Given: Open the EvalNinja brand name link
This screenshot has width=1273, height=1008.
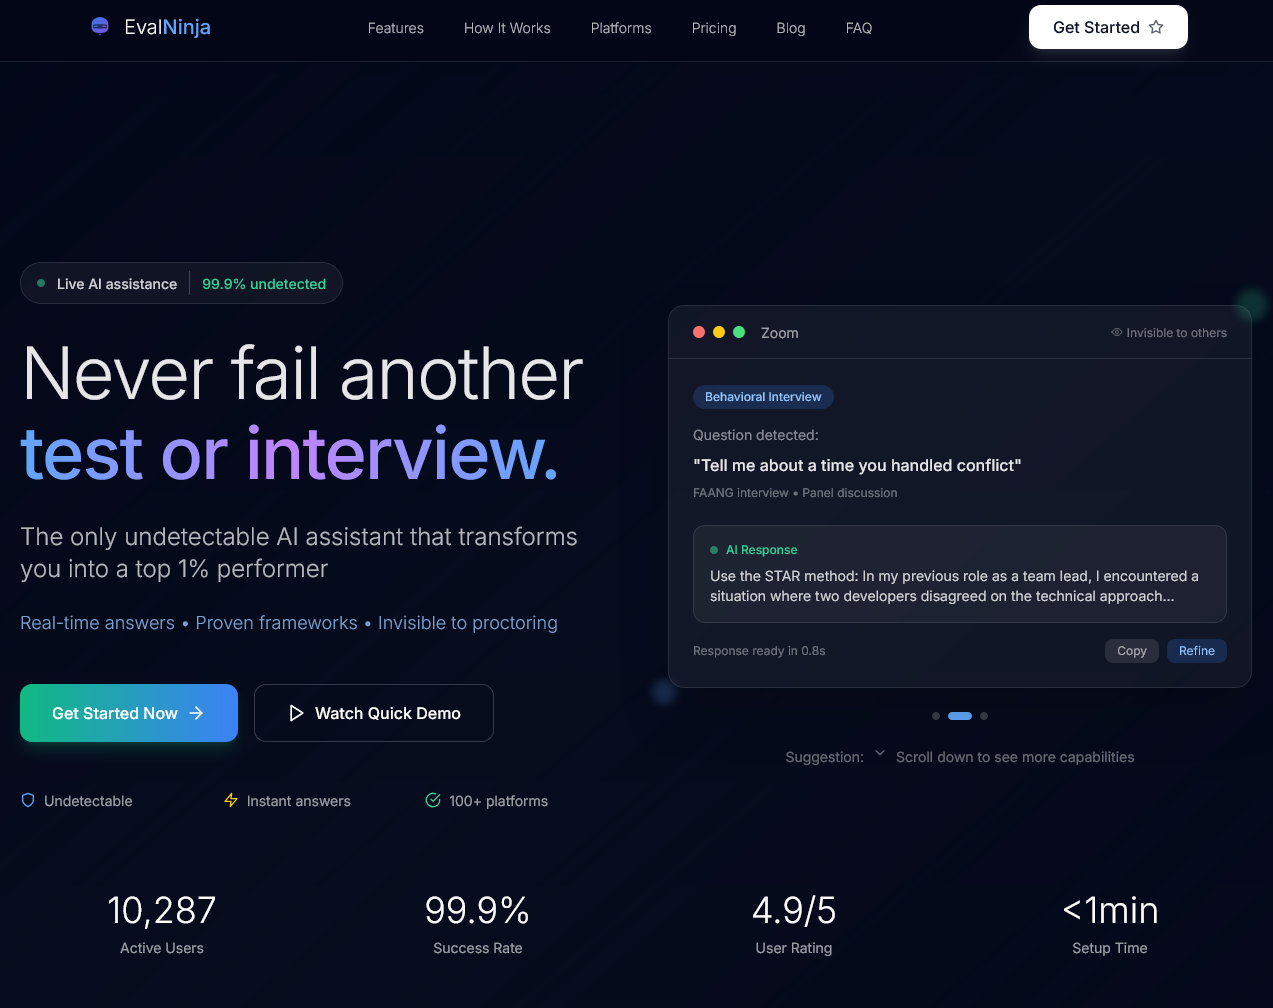Looking at the screenshot, I should (x=167, y=27).
